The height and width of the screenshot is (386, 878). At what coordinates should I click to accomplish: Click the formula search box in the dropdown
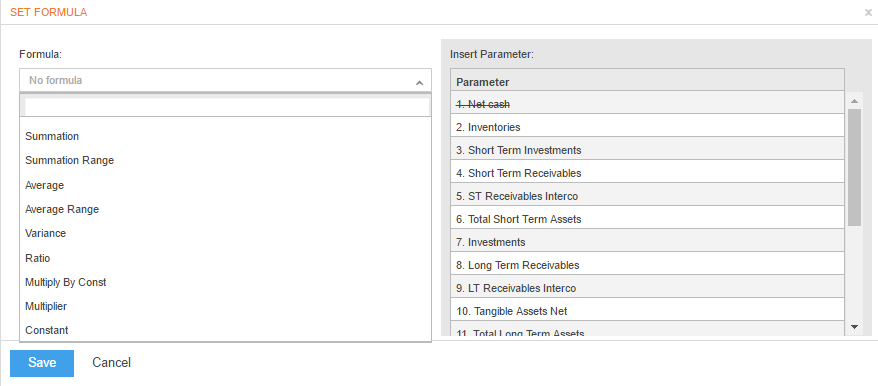tap(227, 106)
